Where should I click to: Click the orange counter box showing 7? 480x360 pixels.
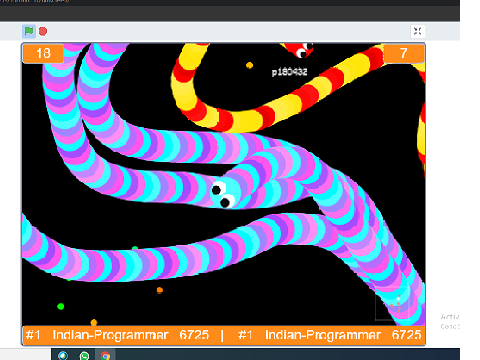[404, 53]
